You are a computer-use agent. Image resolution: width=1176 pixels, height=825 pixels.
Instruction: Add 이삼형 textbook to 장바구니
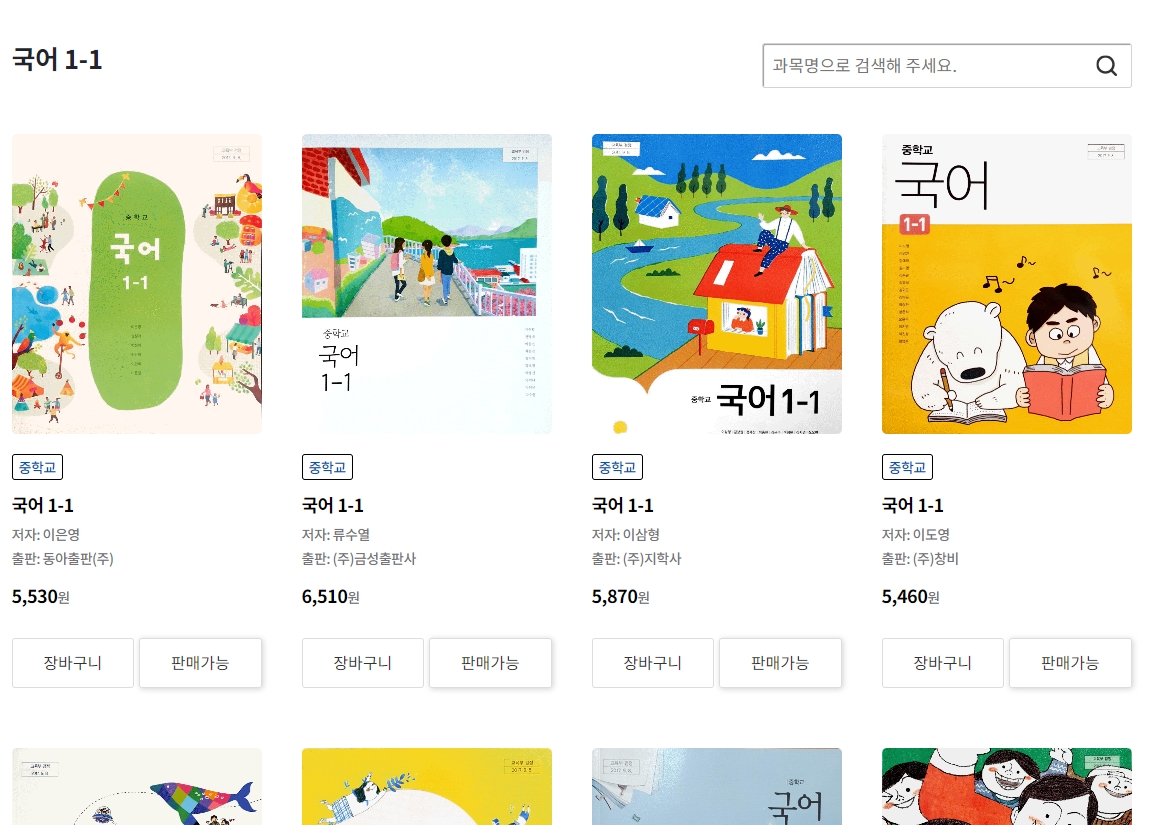[x=652, y=663]
